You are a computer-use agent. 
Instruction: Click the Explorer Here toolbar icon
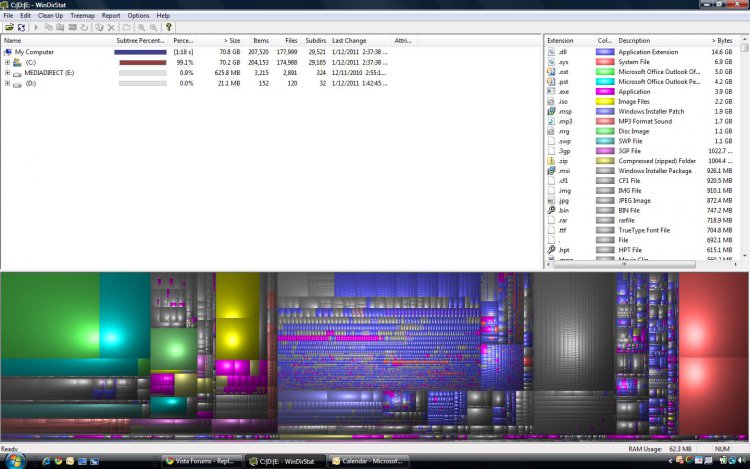[60, 28]
